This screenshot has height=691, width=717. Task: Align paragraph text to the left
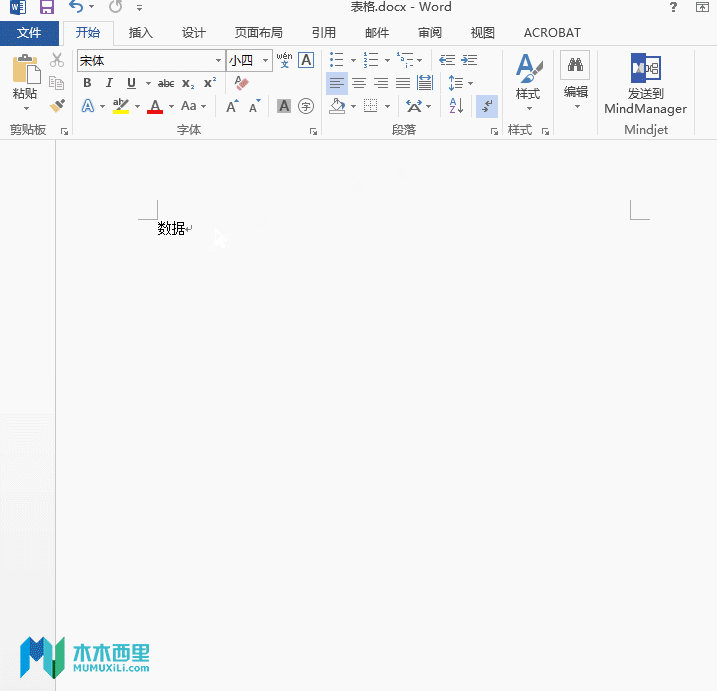click(337, 83)
